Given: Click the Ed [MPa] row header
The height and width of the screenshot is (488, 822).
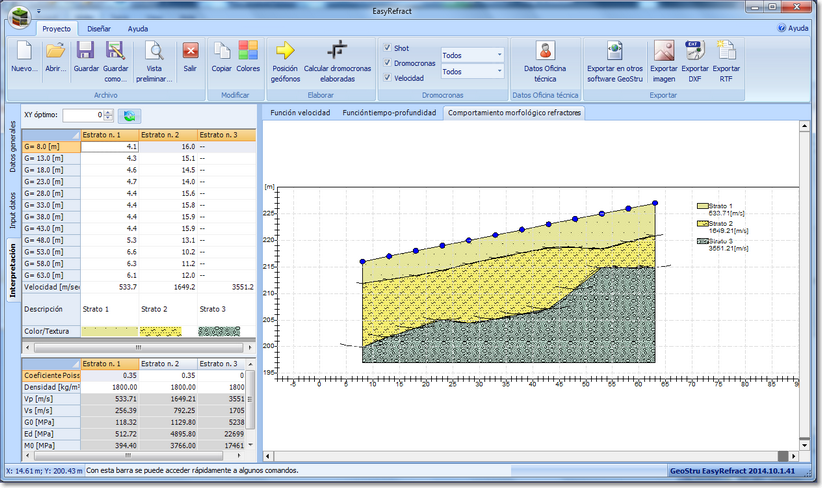Looking at the screenshot, I should click(x=51, y=434).
